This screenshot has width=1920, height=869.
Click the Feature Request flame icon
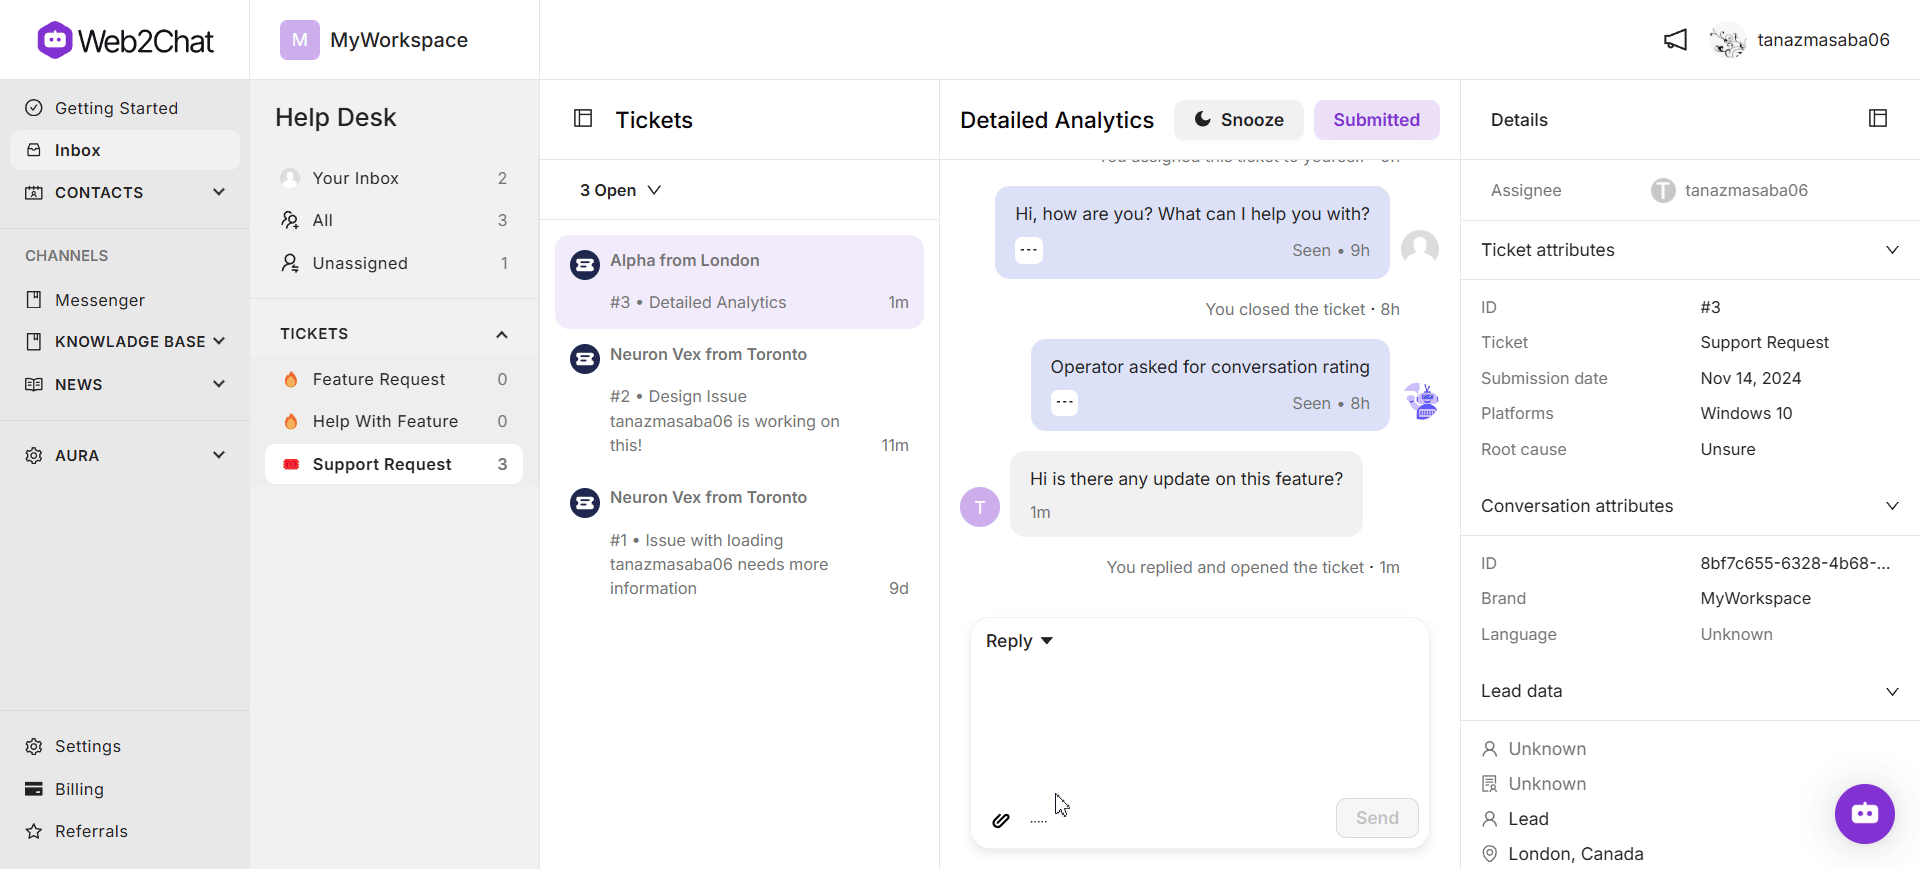click(x=291, y=379)
